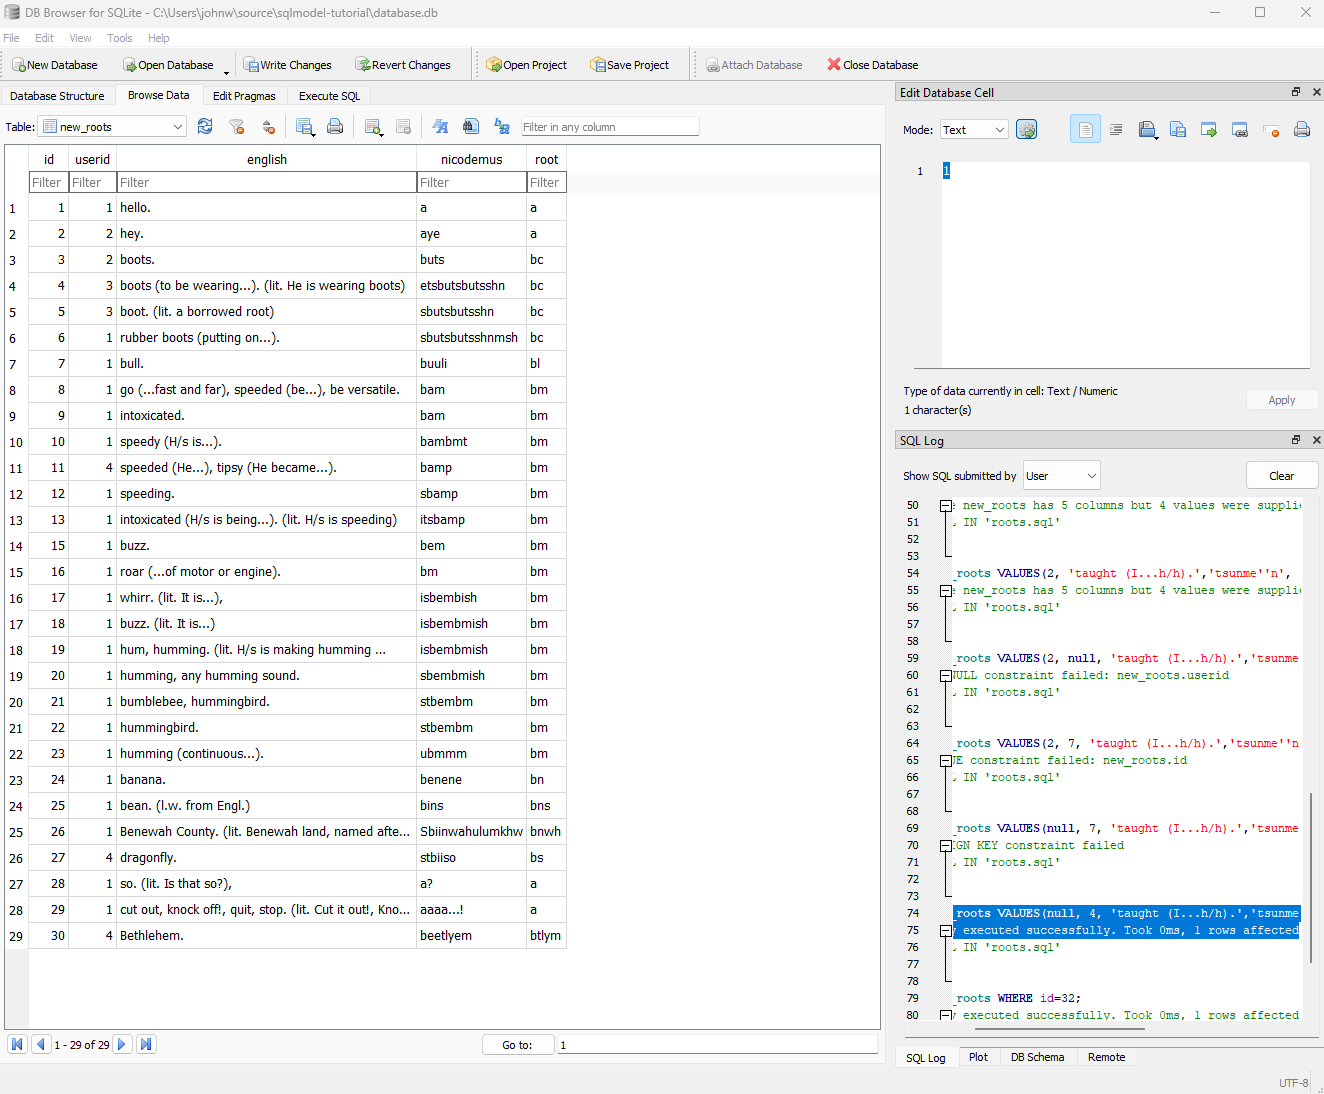Toggle word wrap in the cell editor
The height and width of the screenshot is (1094, 1324).
pos(1115,129)
